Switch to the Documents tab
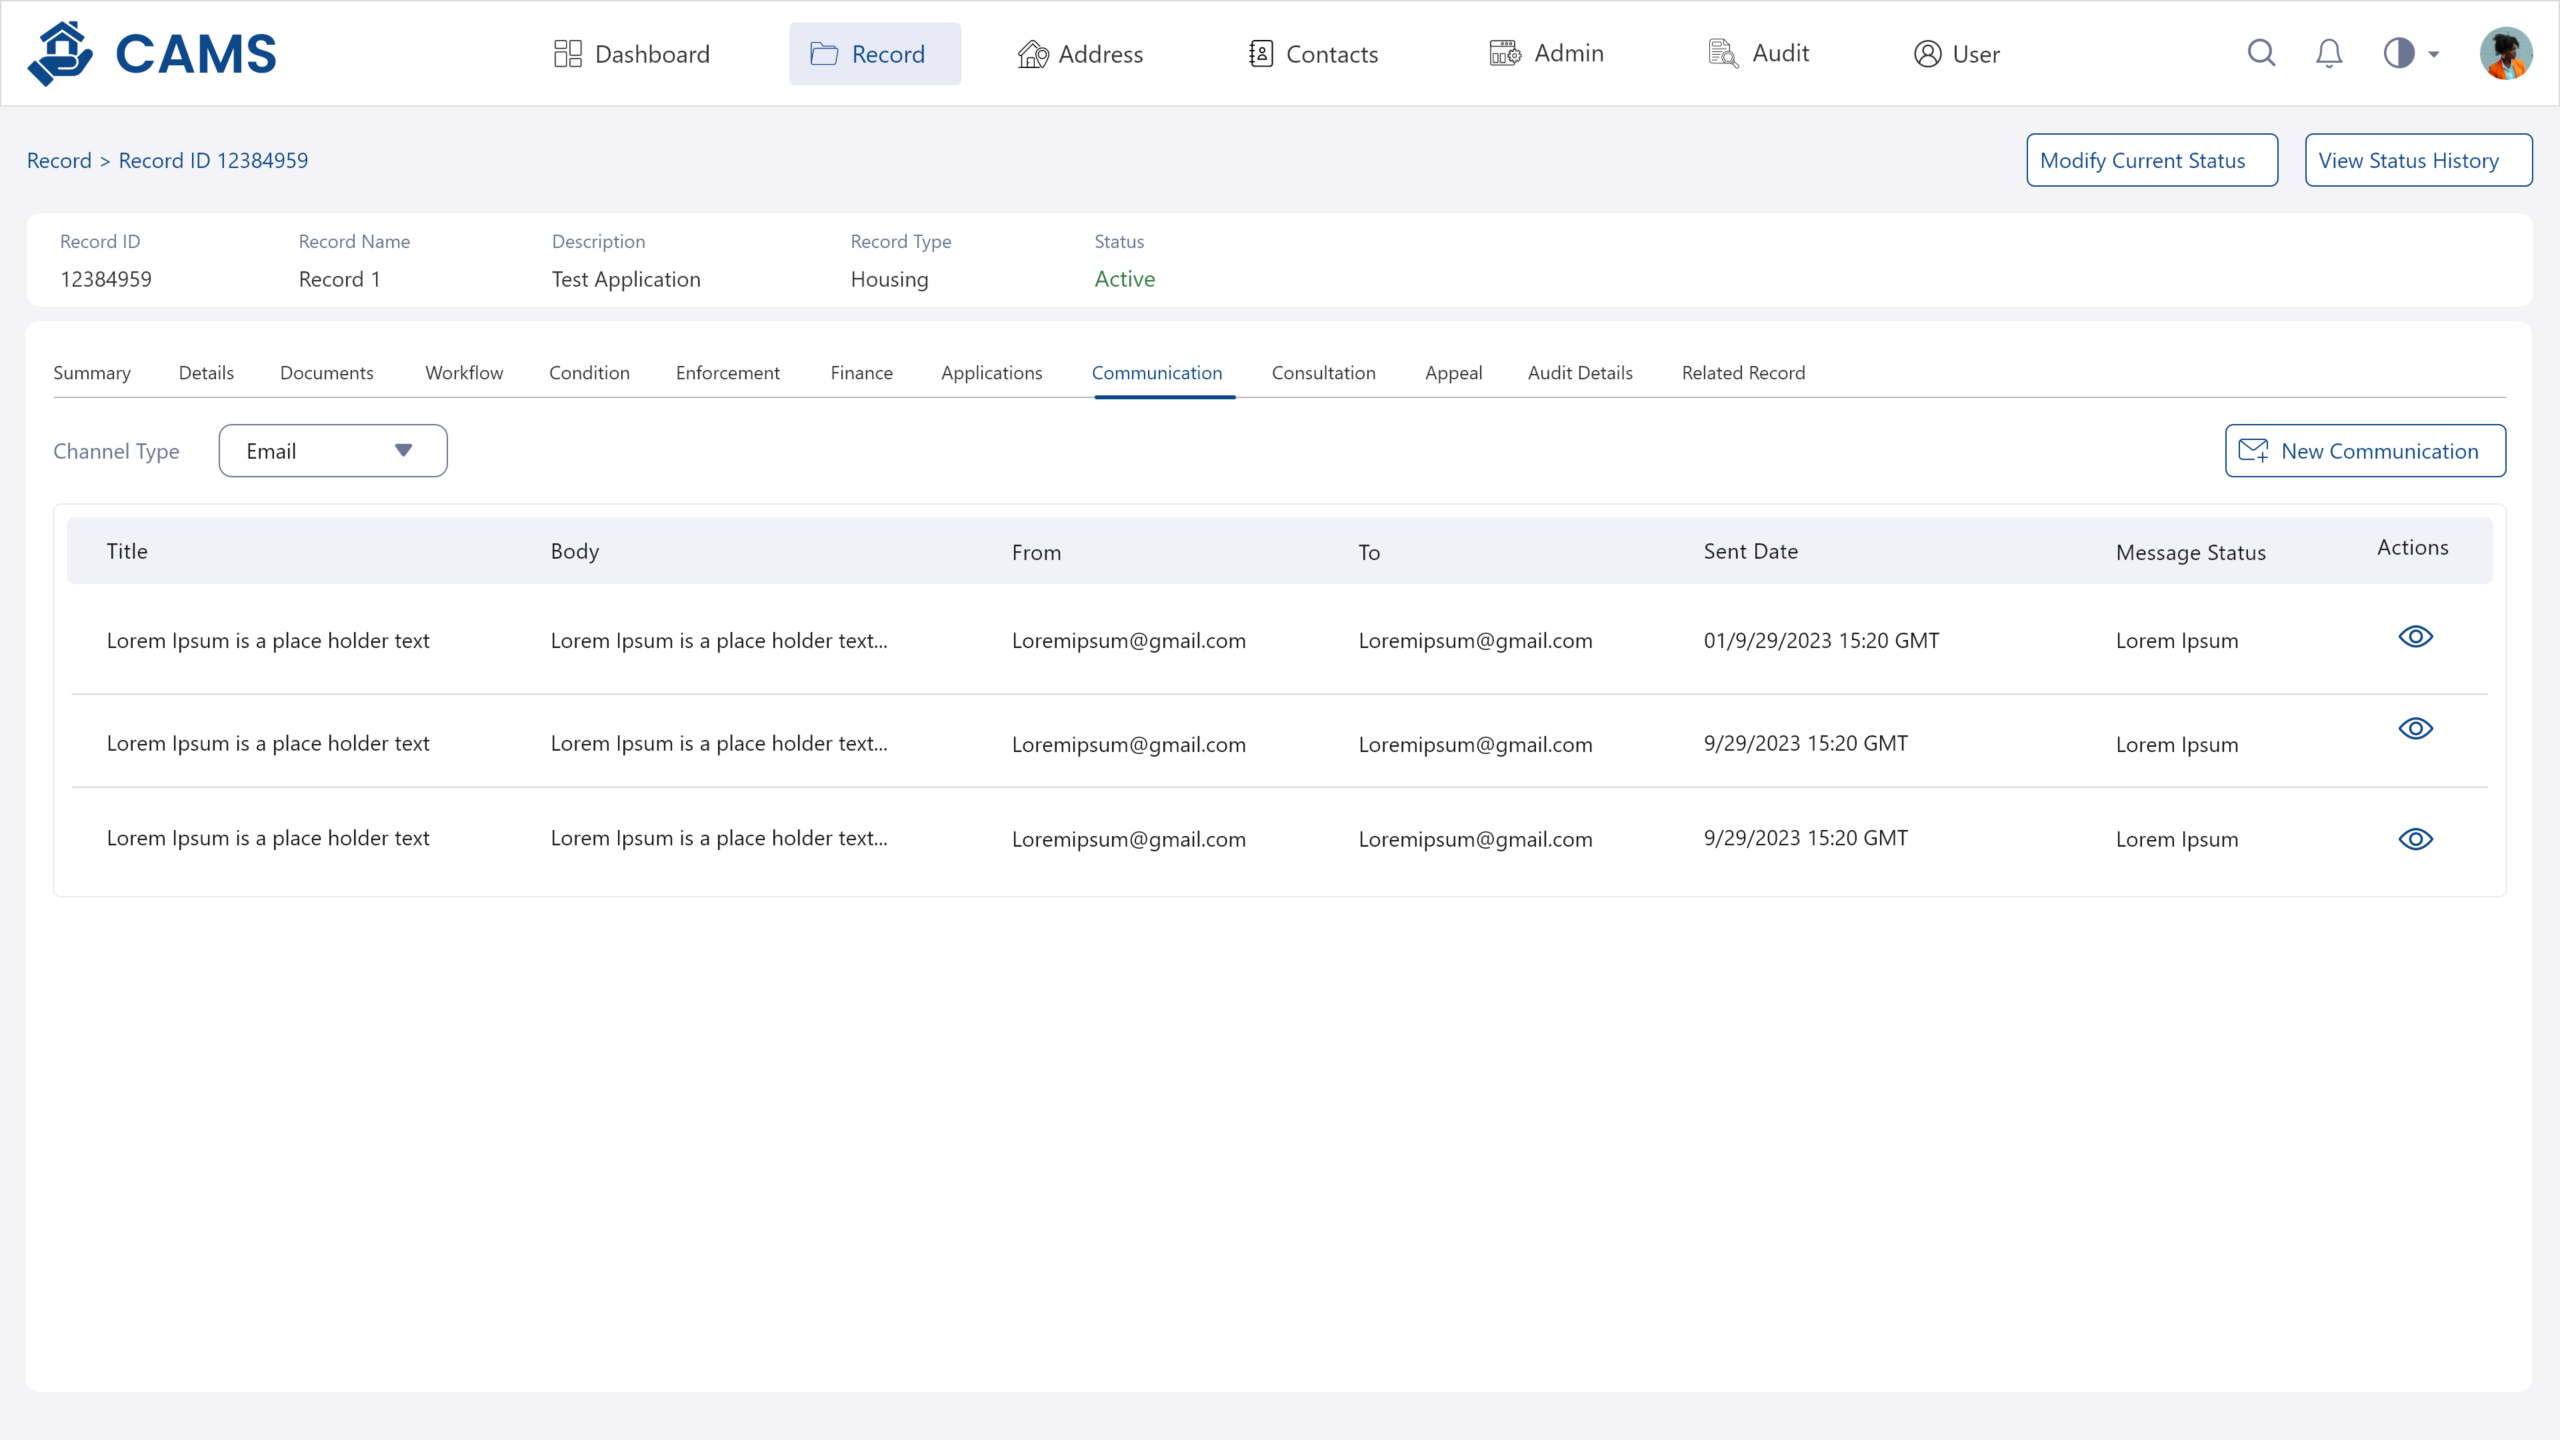 [326, 373]
